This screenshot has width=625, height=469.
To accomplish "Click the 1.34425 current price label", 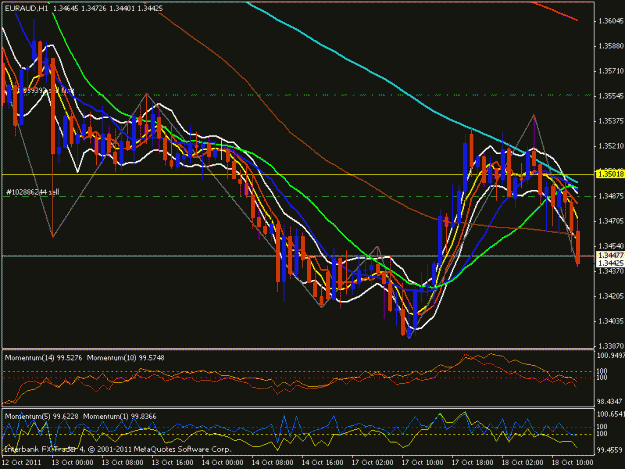I will pos(610,263).
